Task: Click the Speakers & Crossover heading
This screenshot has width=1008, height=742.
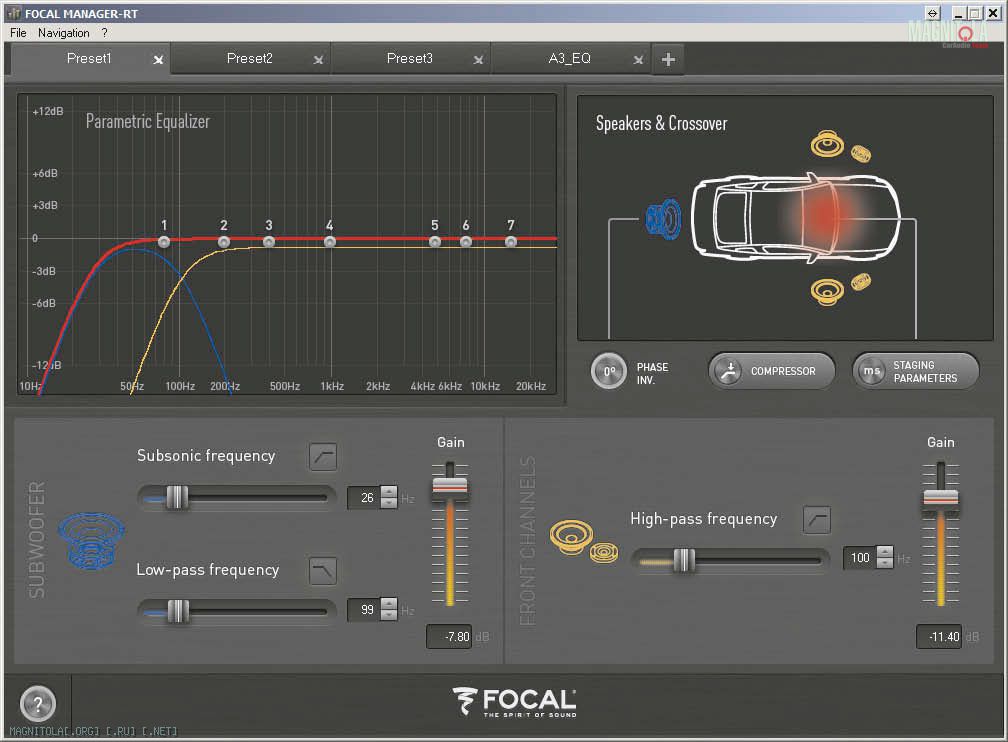Action: point(662,123)
